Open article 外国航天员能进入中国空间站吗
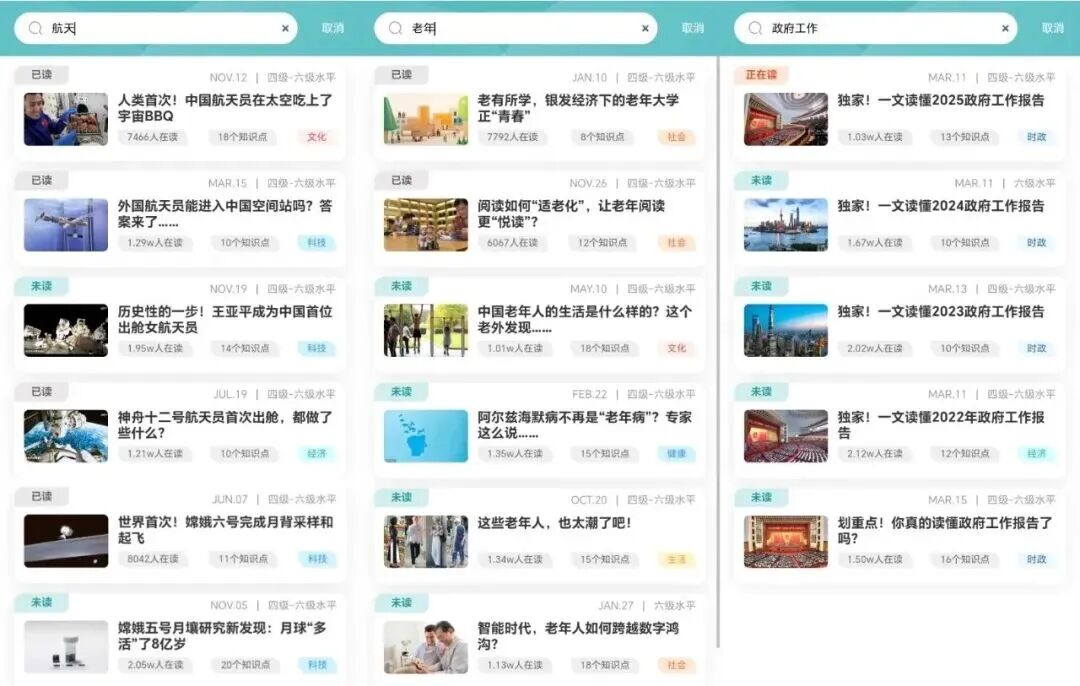Viewport: 1080px width, 686px height. click(225, 214)
